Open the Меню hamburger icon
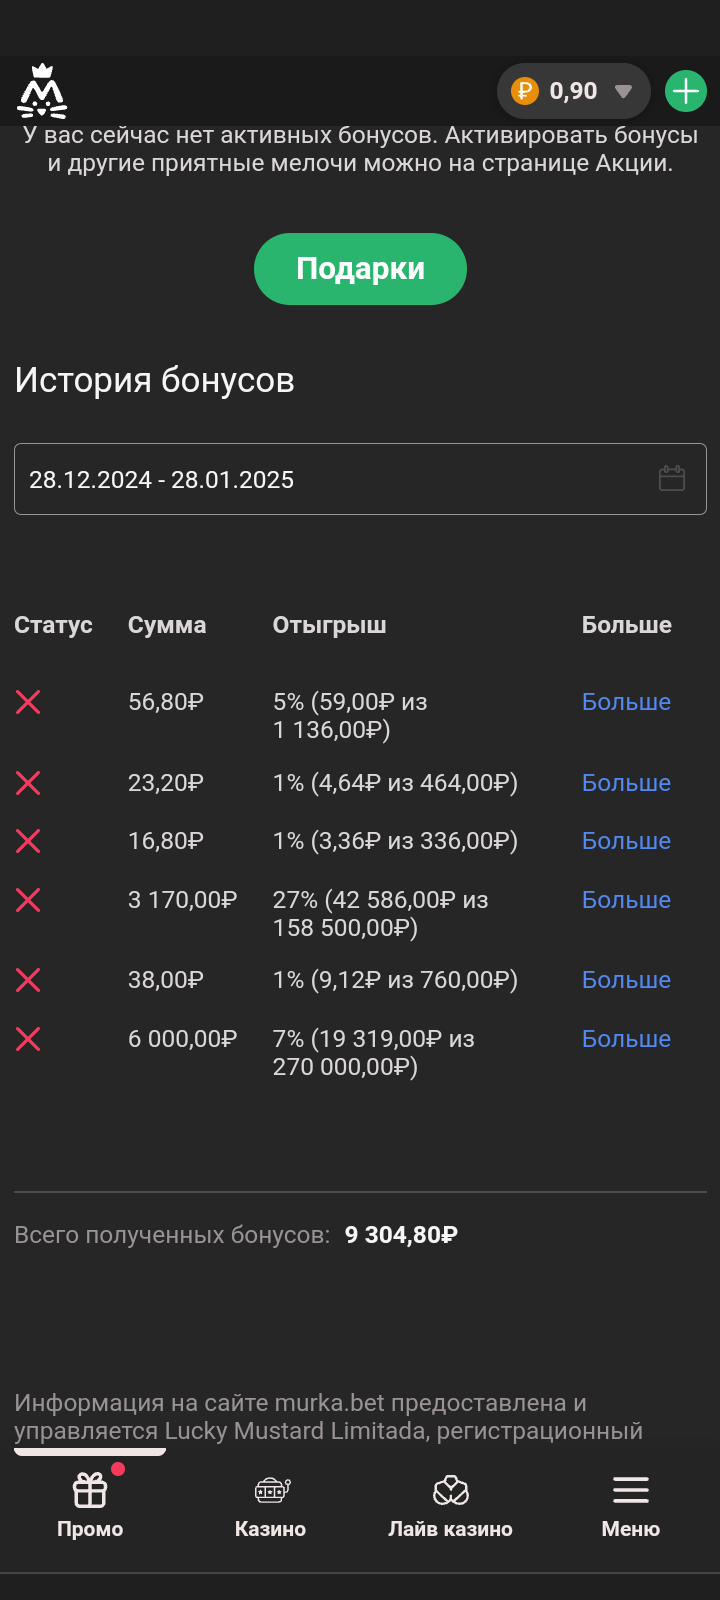 tap(631, 1505)
